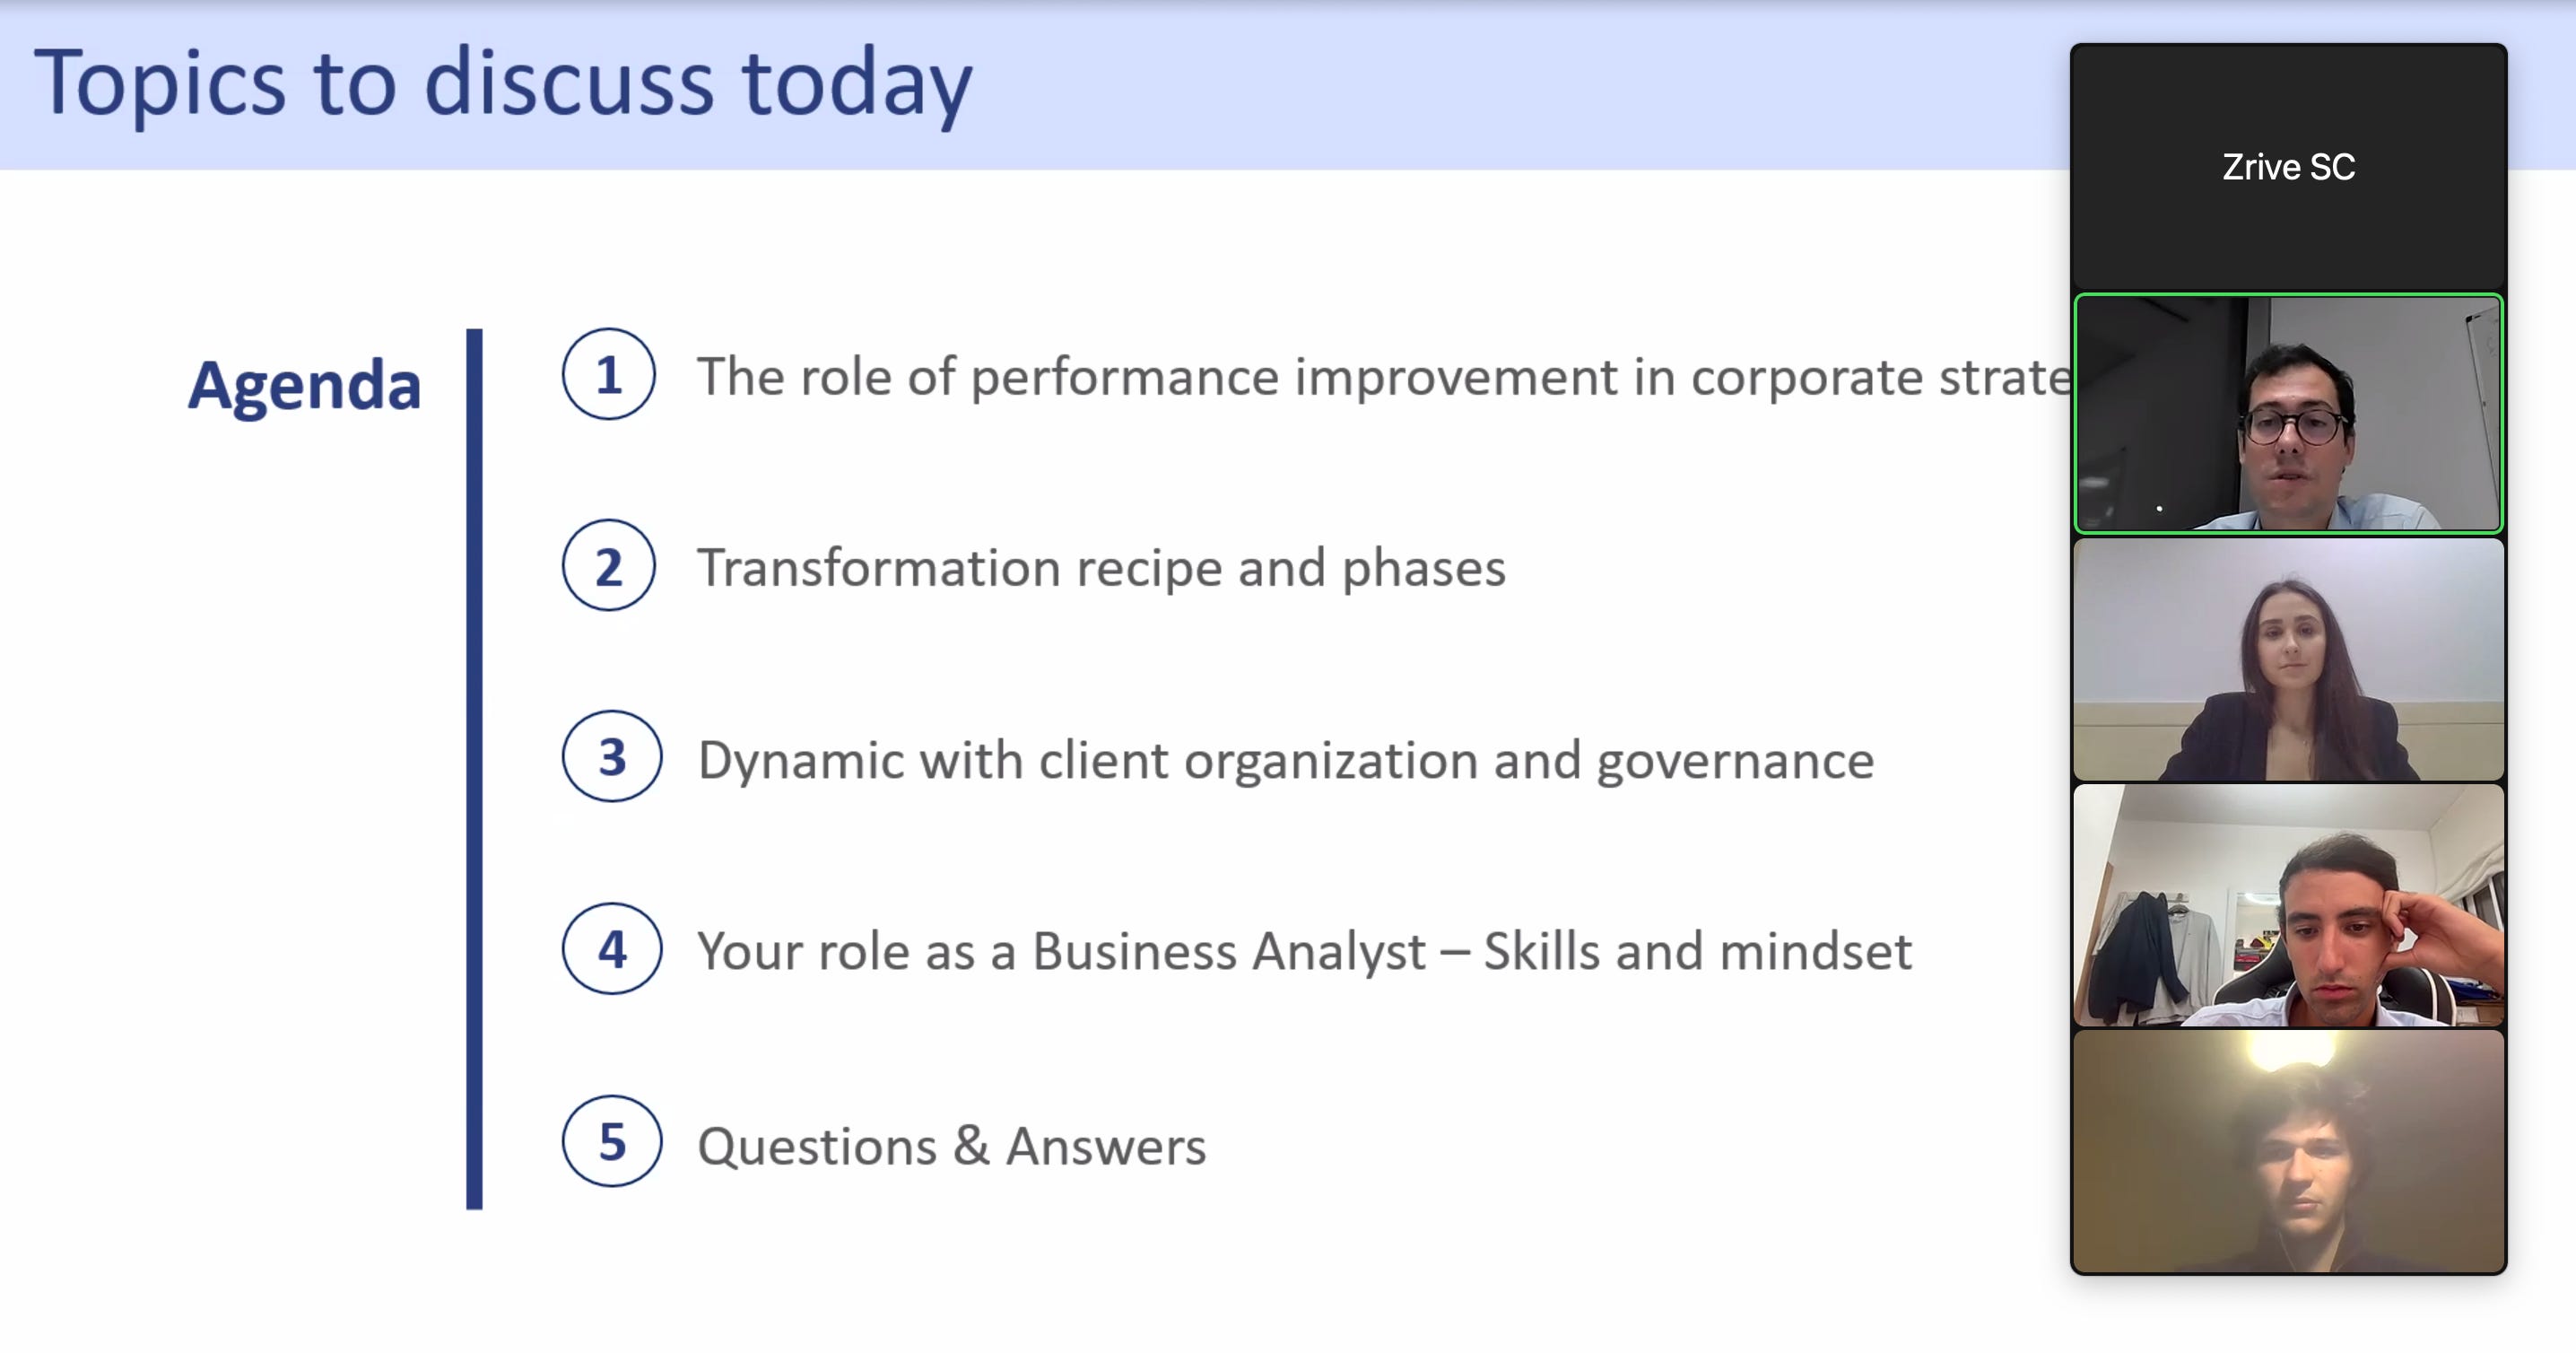Click 'Dynamic with client organization and governance' item
The image size is (2576, 1353).
(1286, 760)
